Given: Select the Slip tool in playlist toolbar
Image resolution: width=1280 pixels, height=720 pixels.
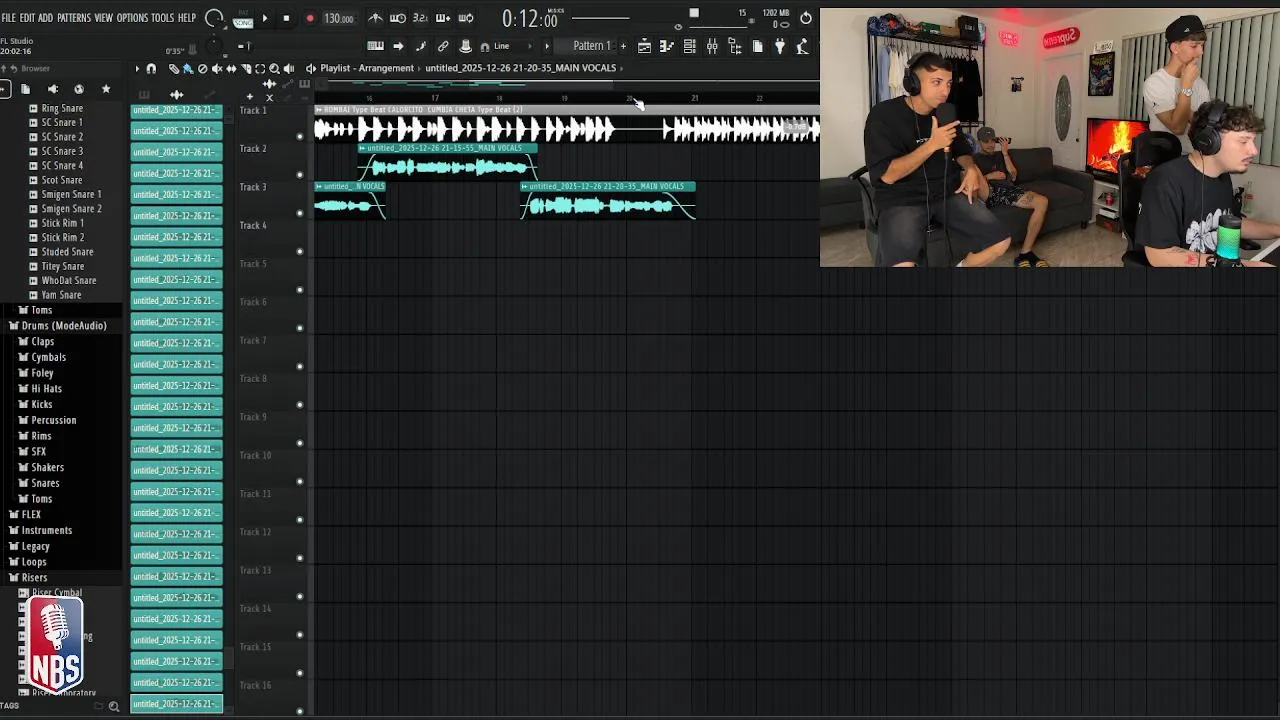Looking at the screenshot, I should 231,68.
